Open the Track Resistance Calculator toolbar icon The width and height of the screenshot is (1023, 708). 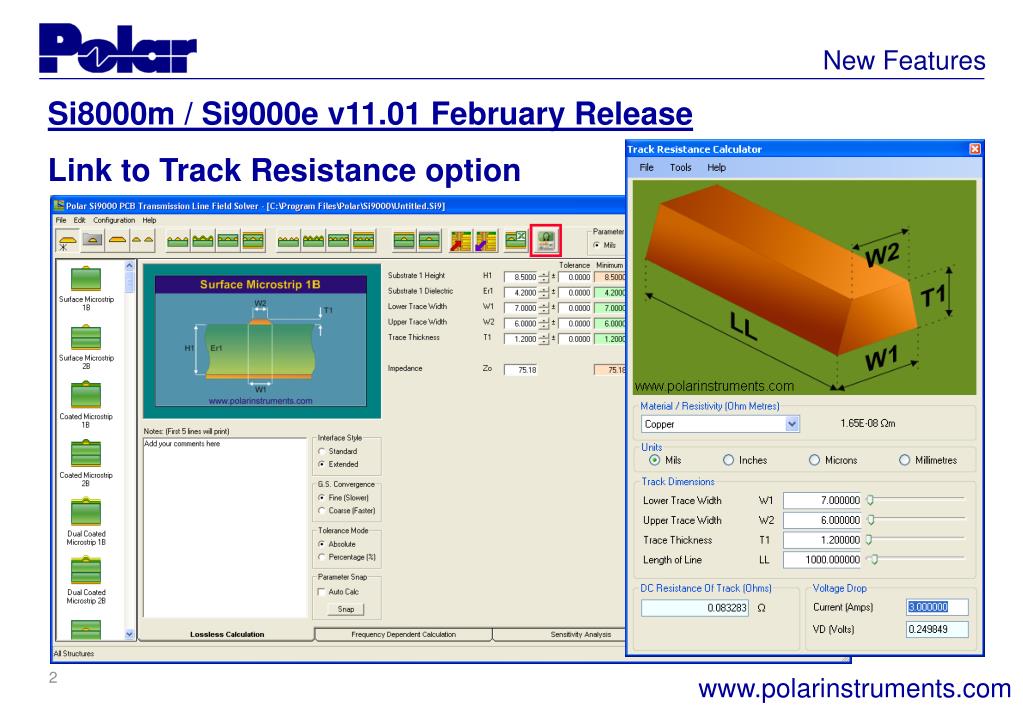[x=546, y=241]
